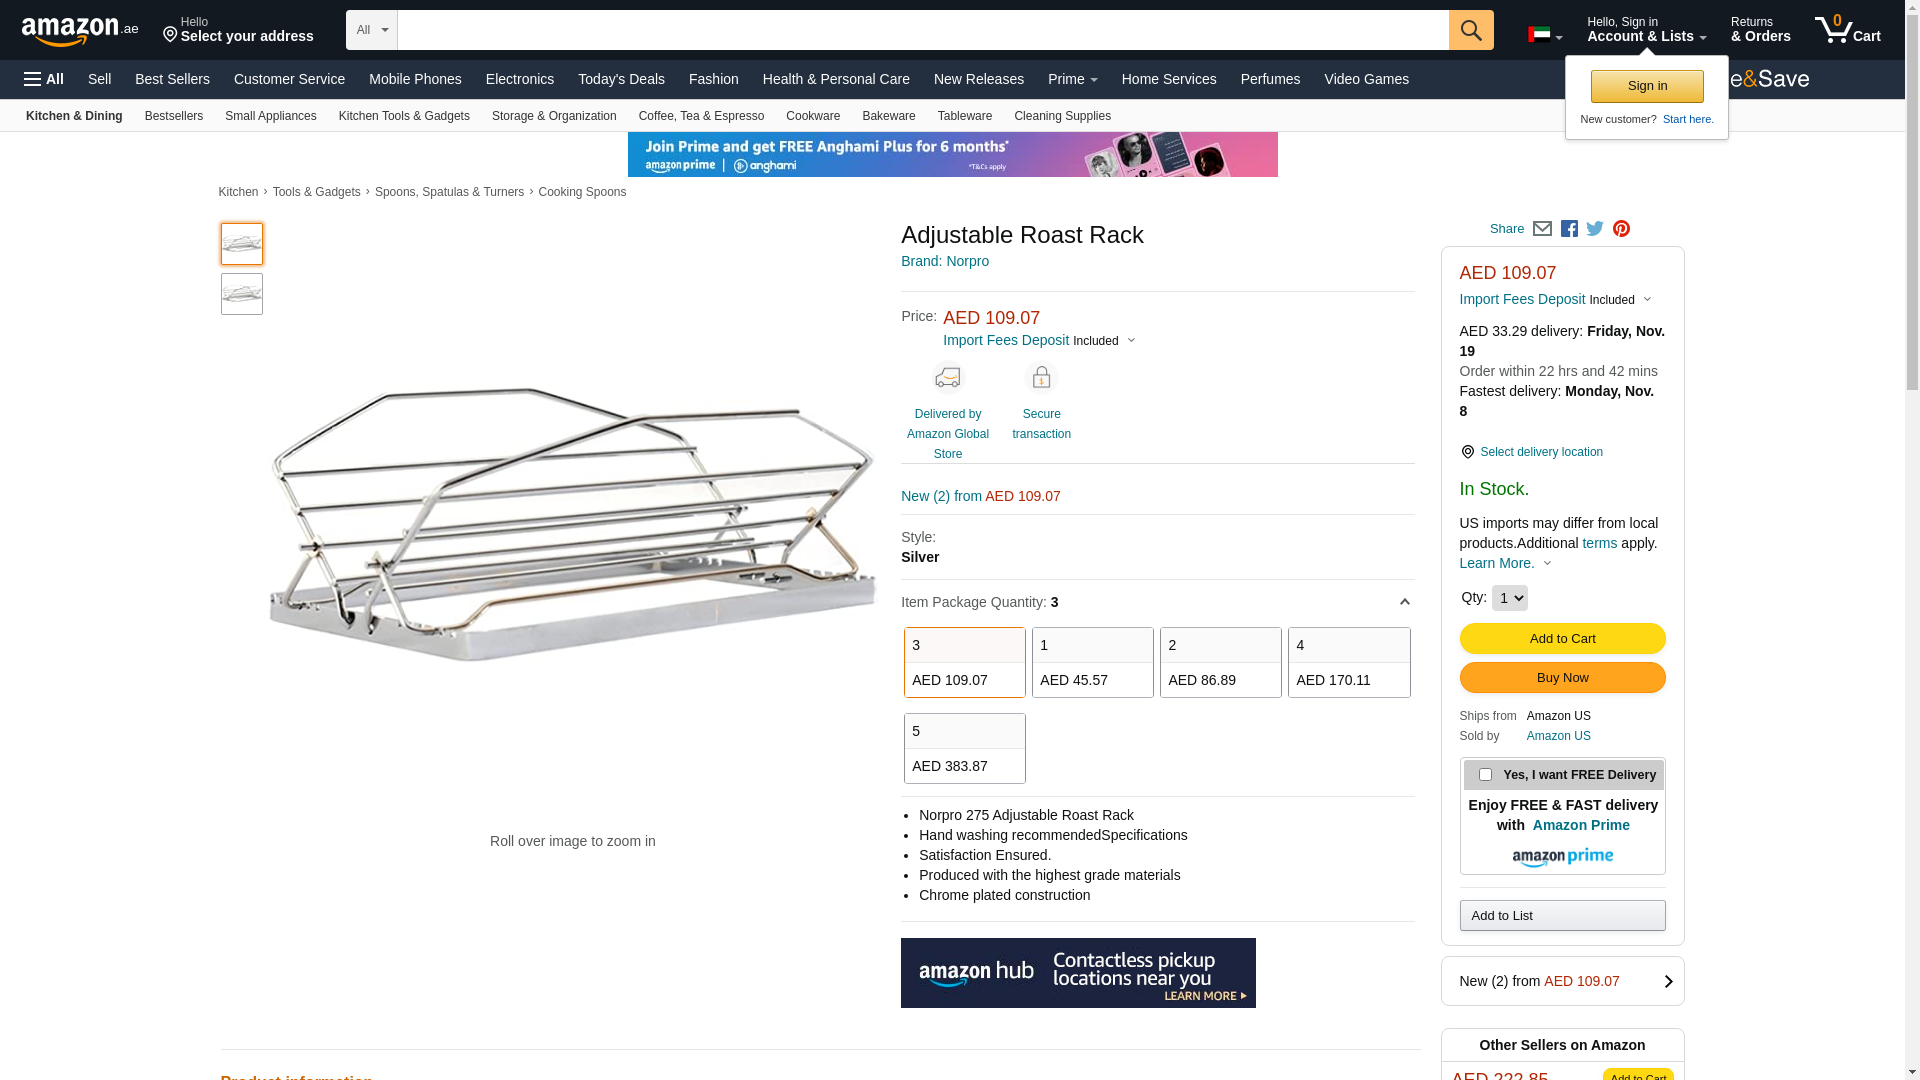The width and height of the screenshot is (1920, 1080).
Task: Open the All hamburger menu
Action: (x=44, y=79)
